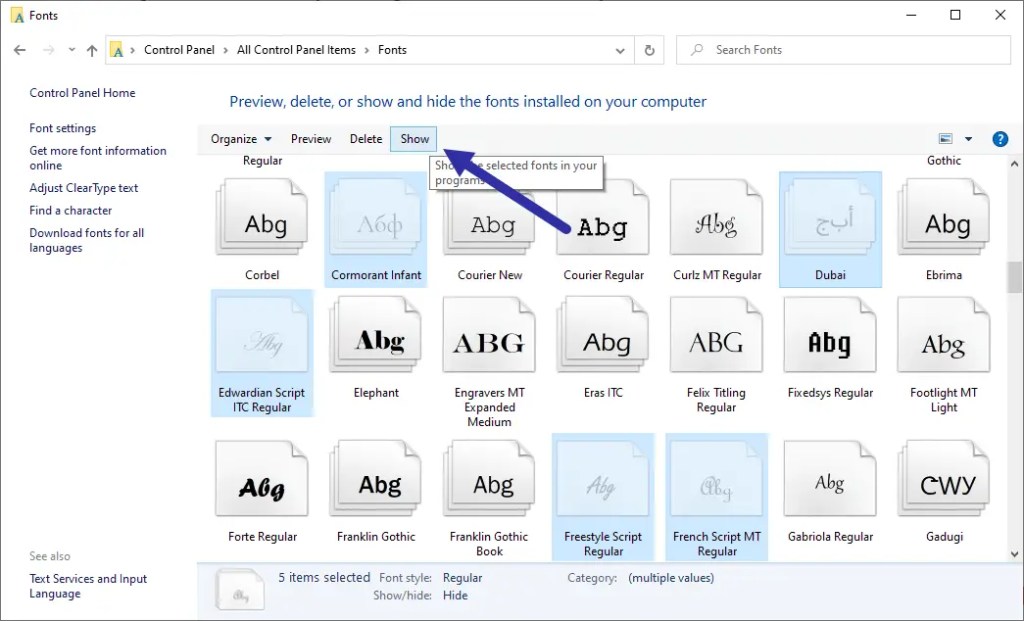This screenshot has width=1024, height=621.
Task: Select the Felix Titling Regular font icon
Action: tap(716, 335)
